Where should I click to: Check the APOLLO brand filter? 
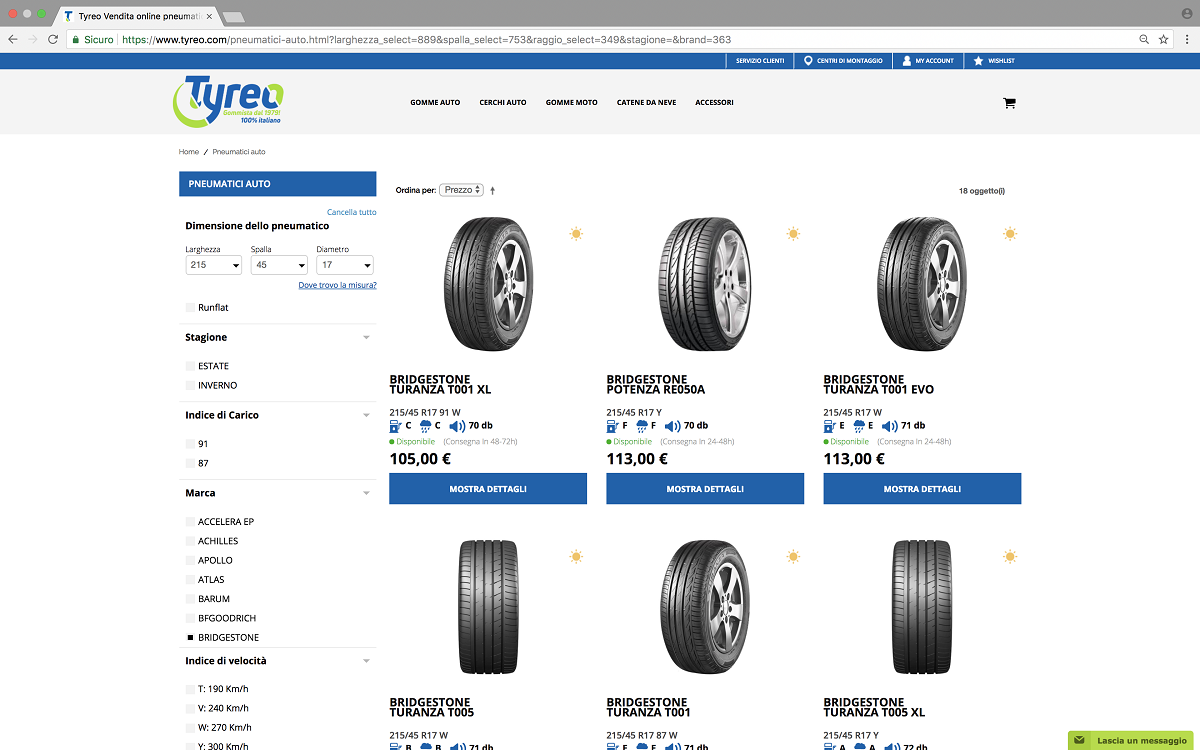coord(190,560)
